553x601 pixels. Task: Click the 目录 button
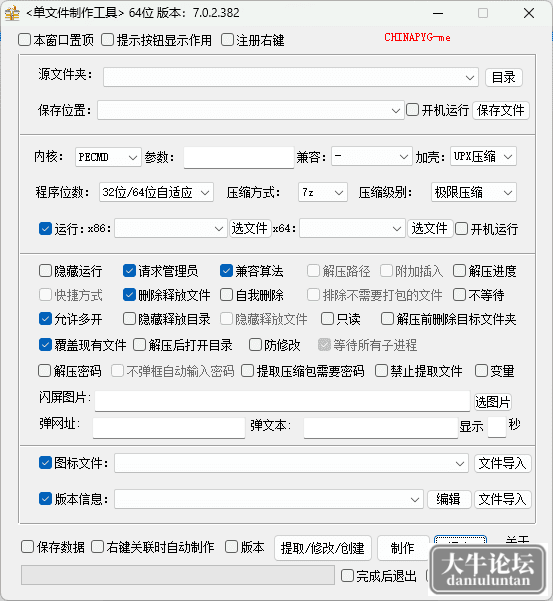point(504,77)
